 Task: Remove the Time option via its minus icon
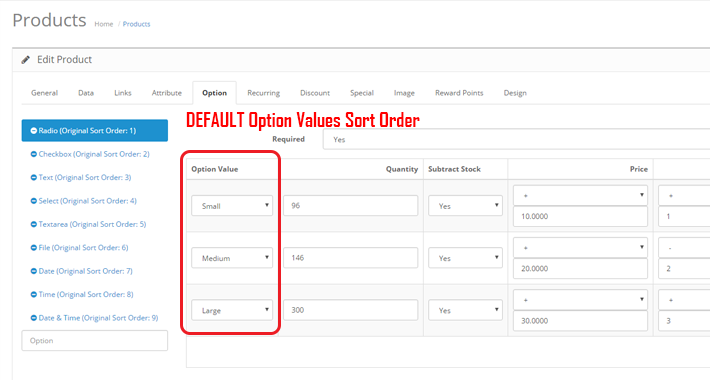[34, 294]
